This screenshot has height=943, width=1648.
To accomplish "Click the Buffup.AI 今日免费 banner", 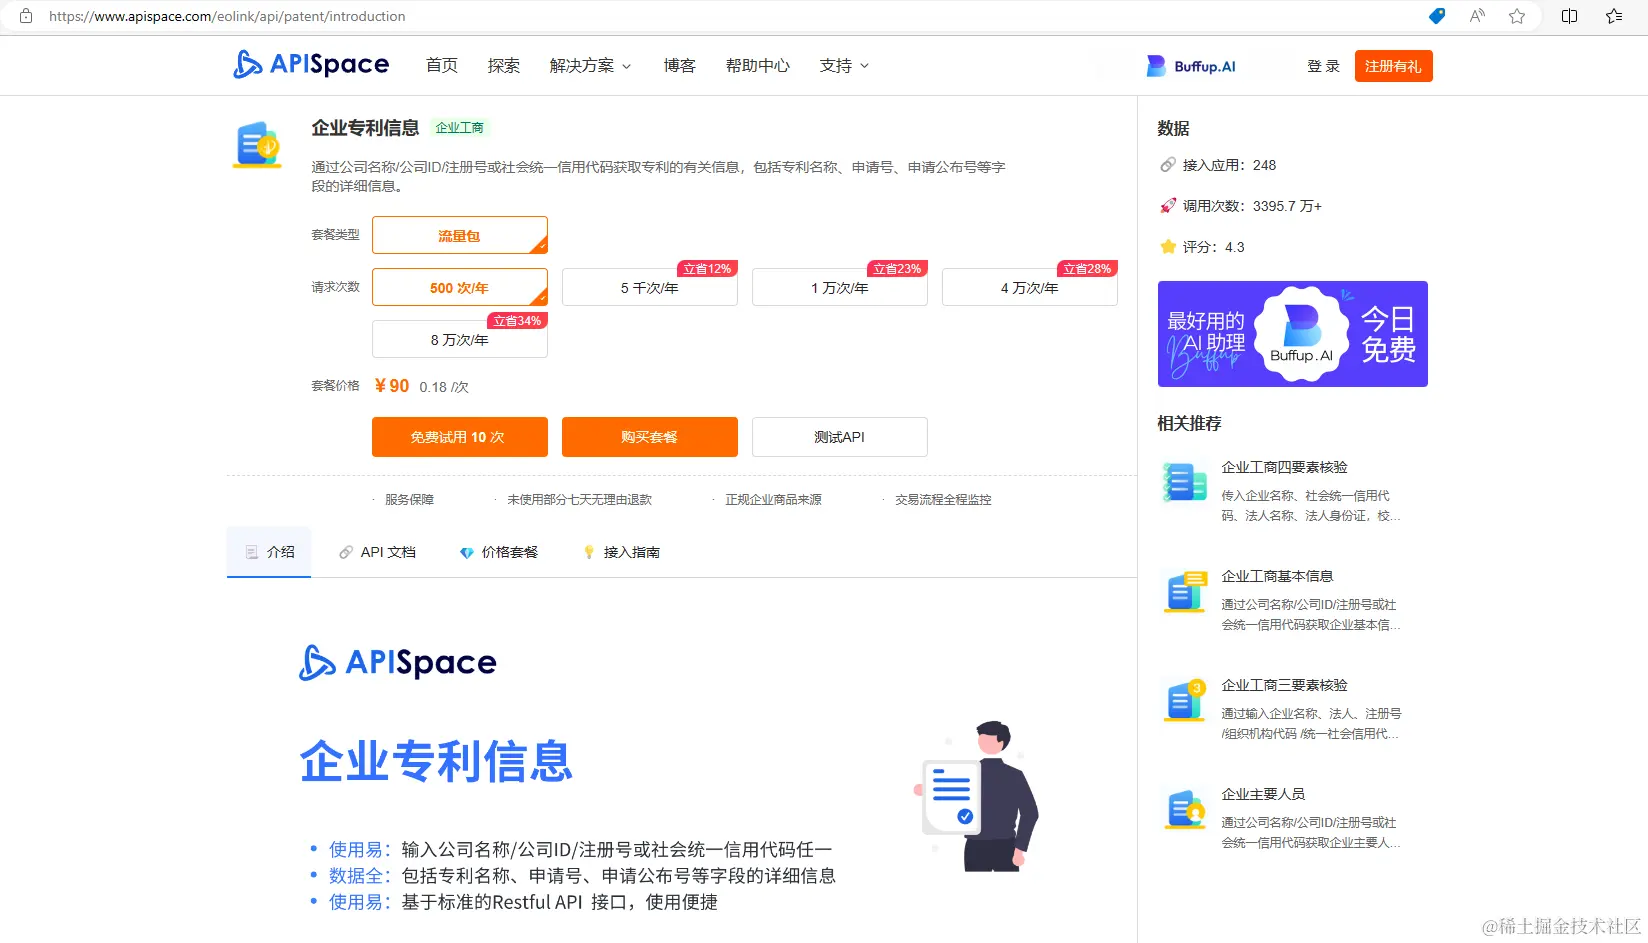I will click(1292, 334).
